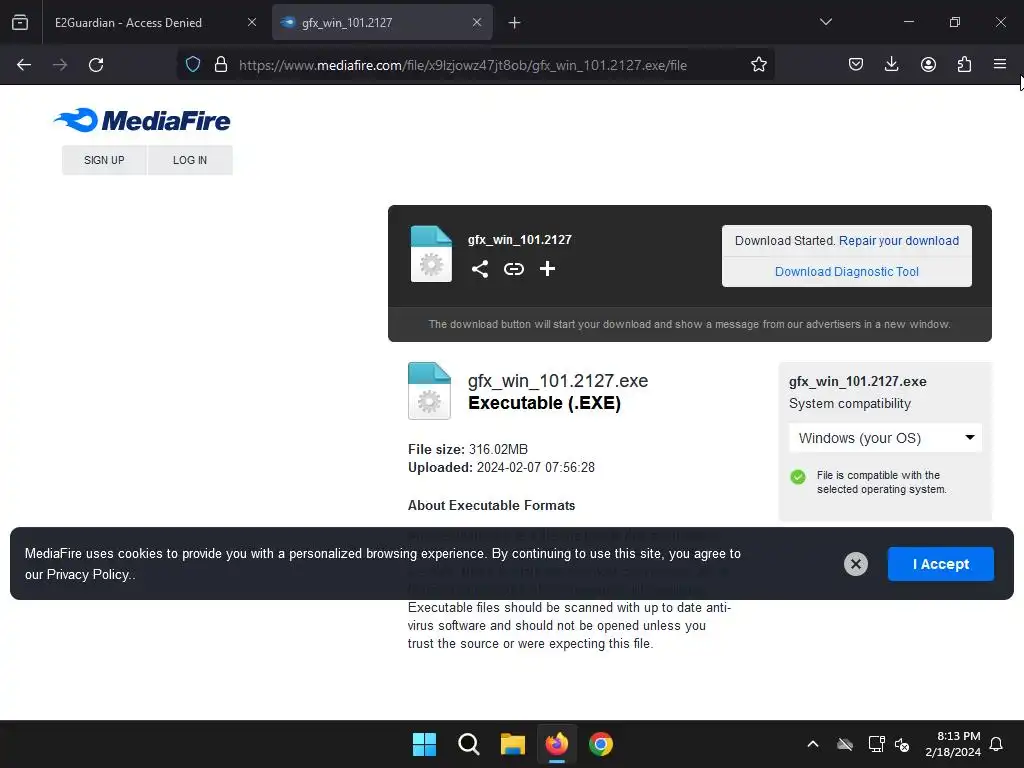1024x768 pixels.
Task: Open the Firefox application menu
Action: (x=1000, y=64)
